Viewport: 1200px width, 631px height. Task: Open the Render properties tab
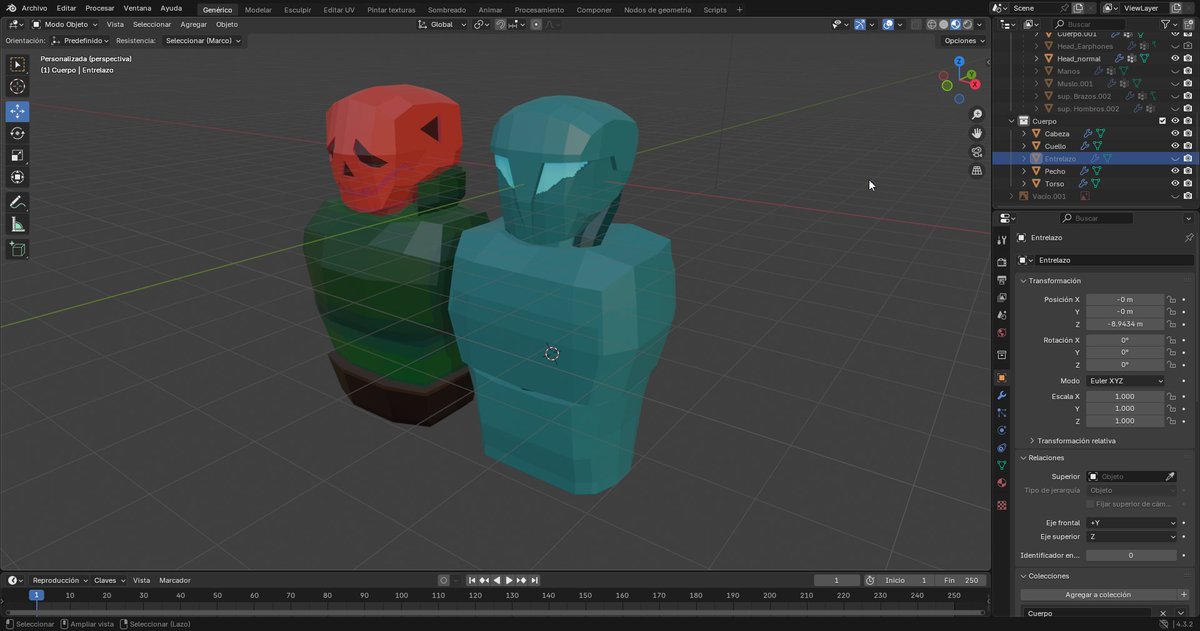[x=1001, y=262]
